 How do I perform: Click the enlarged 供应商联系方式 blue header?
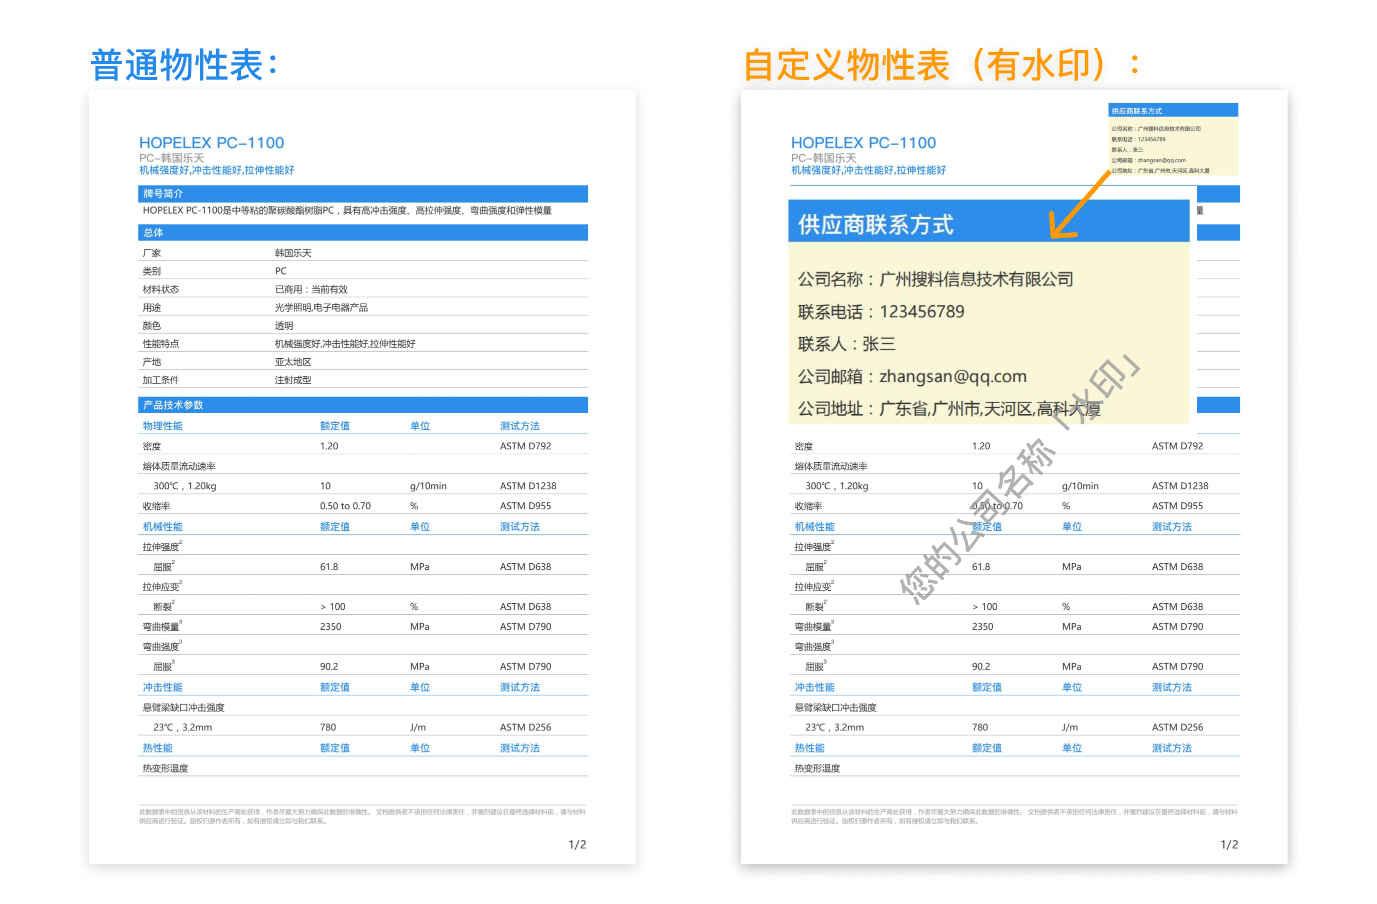(x=876, y=225)
